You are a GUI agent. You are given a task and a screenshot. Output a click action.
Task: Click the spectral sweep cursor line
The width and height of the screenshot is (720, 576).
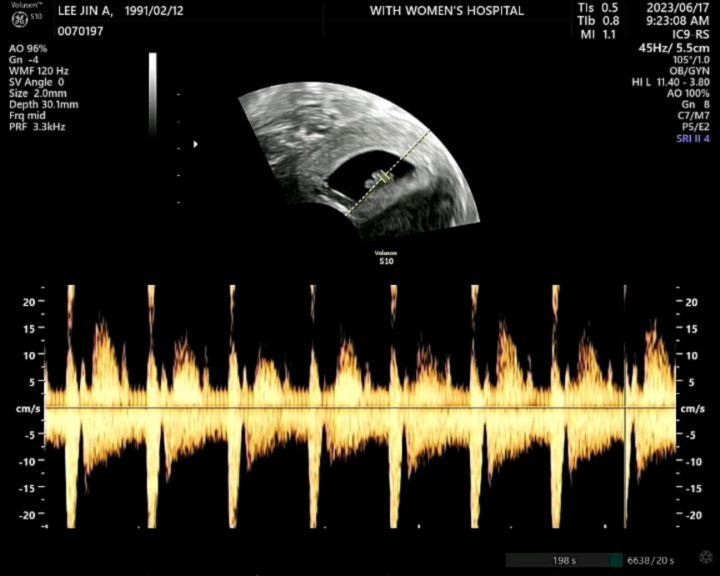[x=625, y=406]
